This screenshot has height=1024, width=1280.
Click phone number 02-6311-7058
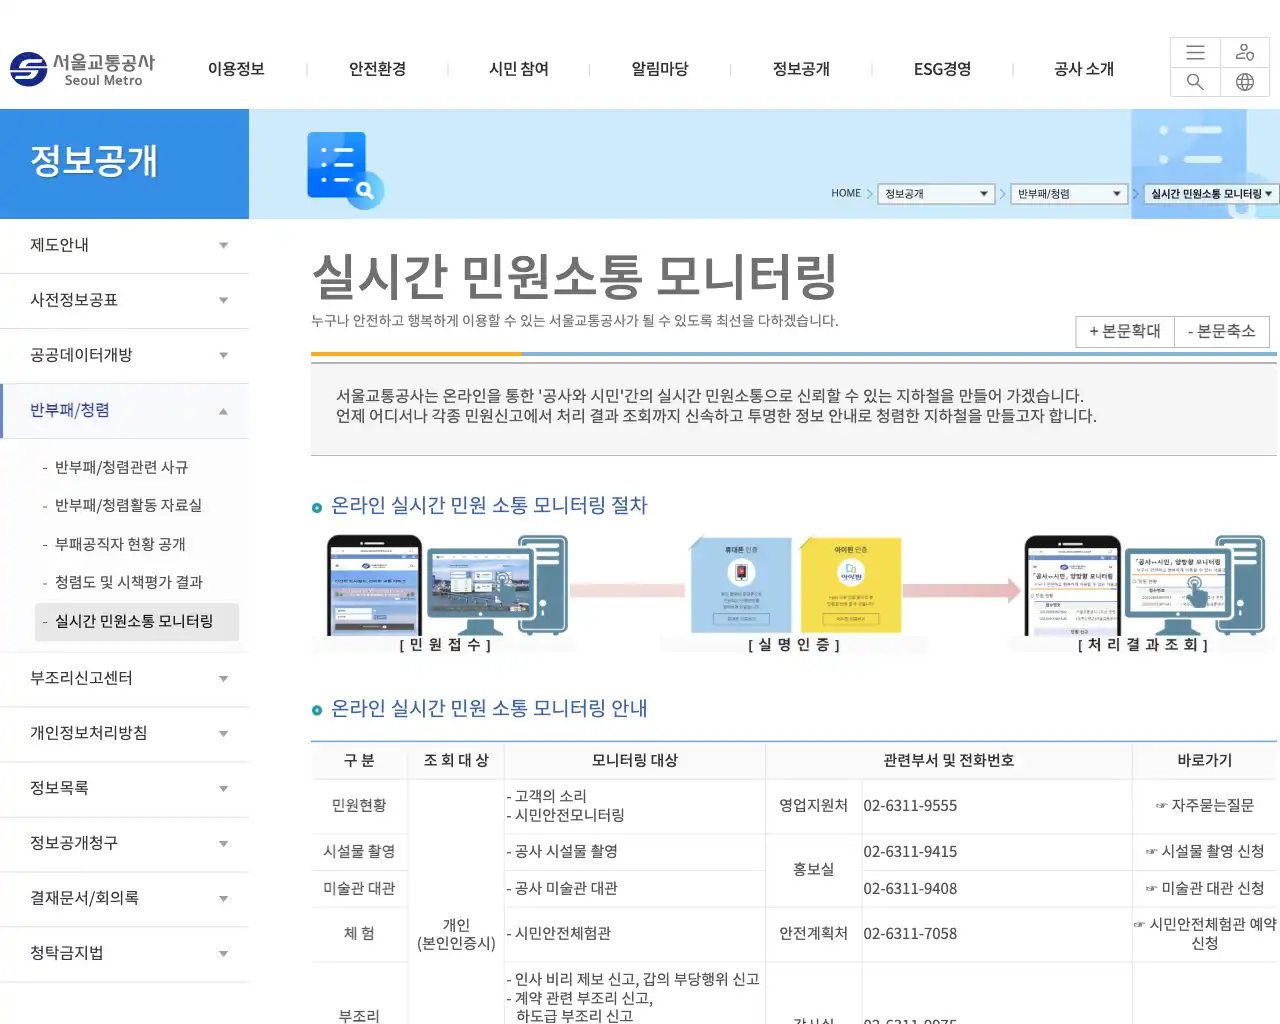(x=910, y=934)
